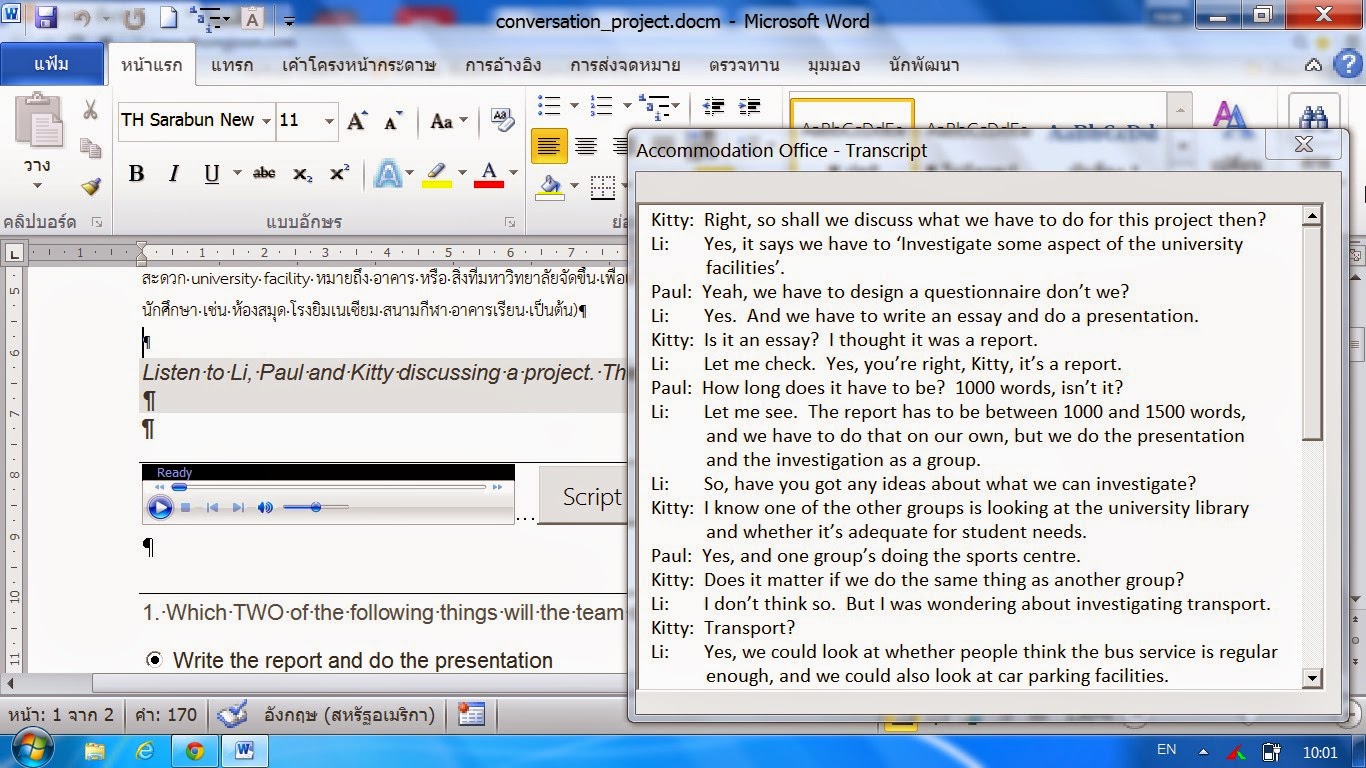
Task: Toggle italic formatting
Action: click(172, 173)
